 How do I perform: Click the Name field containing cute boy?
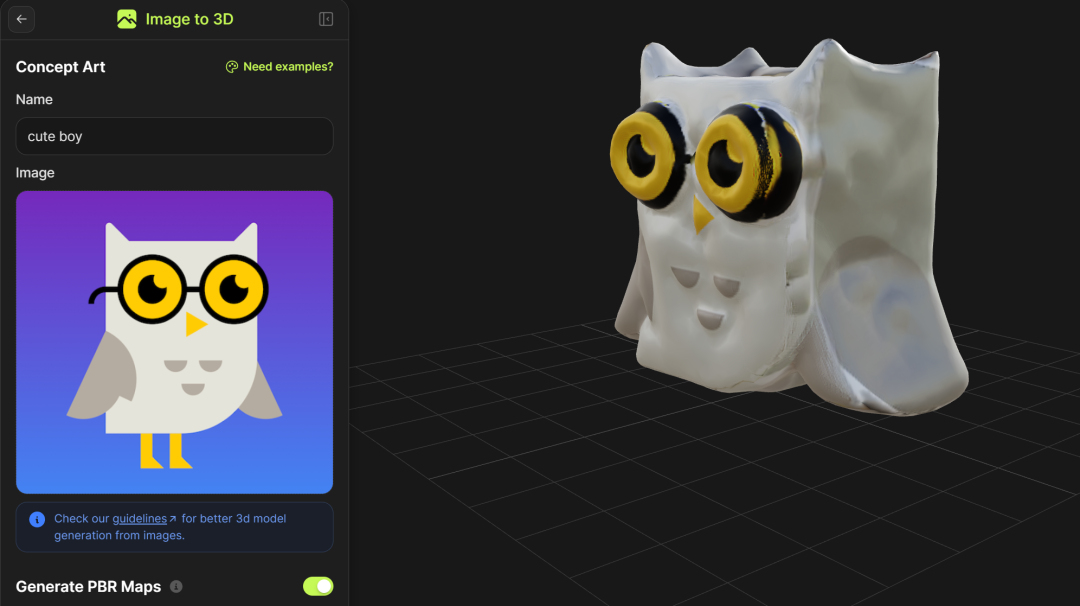[x=174, y=136]
